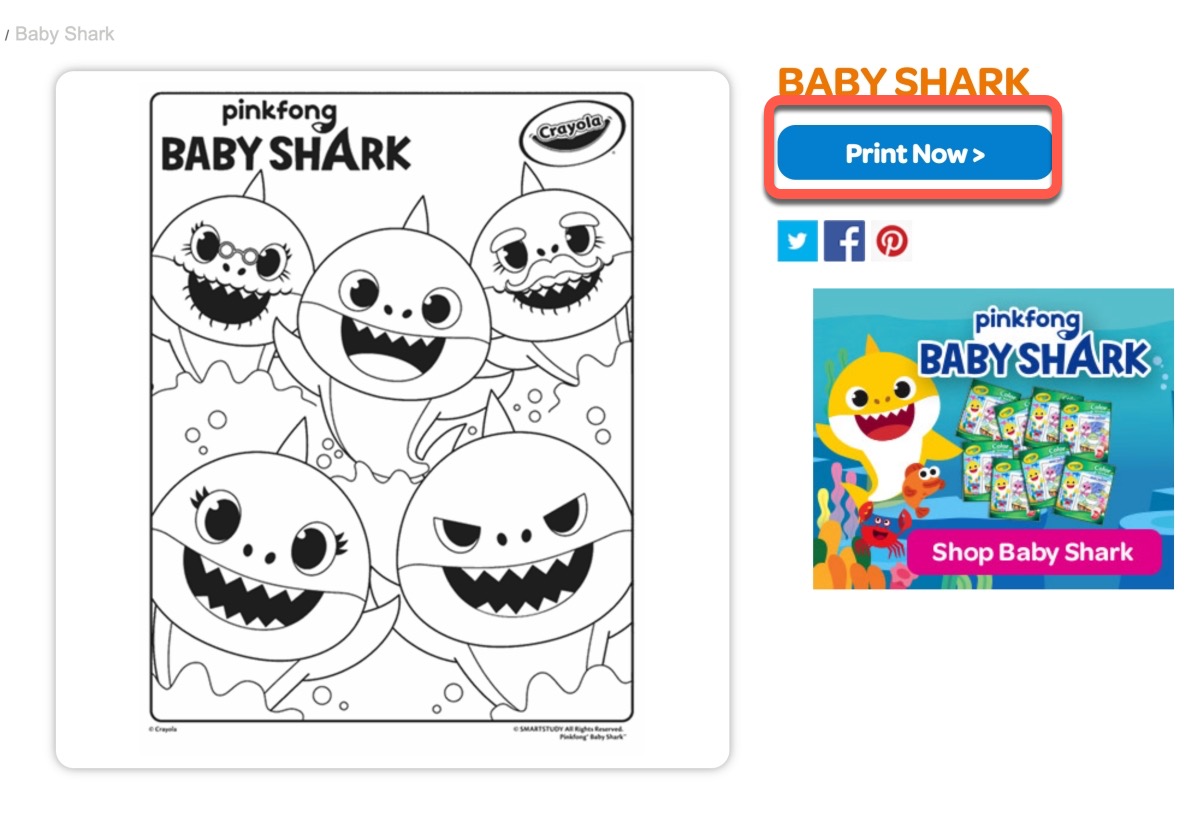Go to the Baby Shark breadcrumb link

coord(65,34)
